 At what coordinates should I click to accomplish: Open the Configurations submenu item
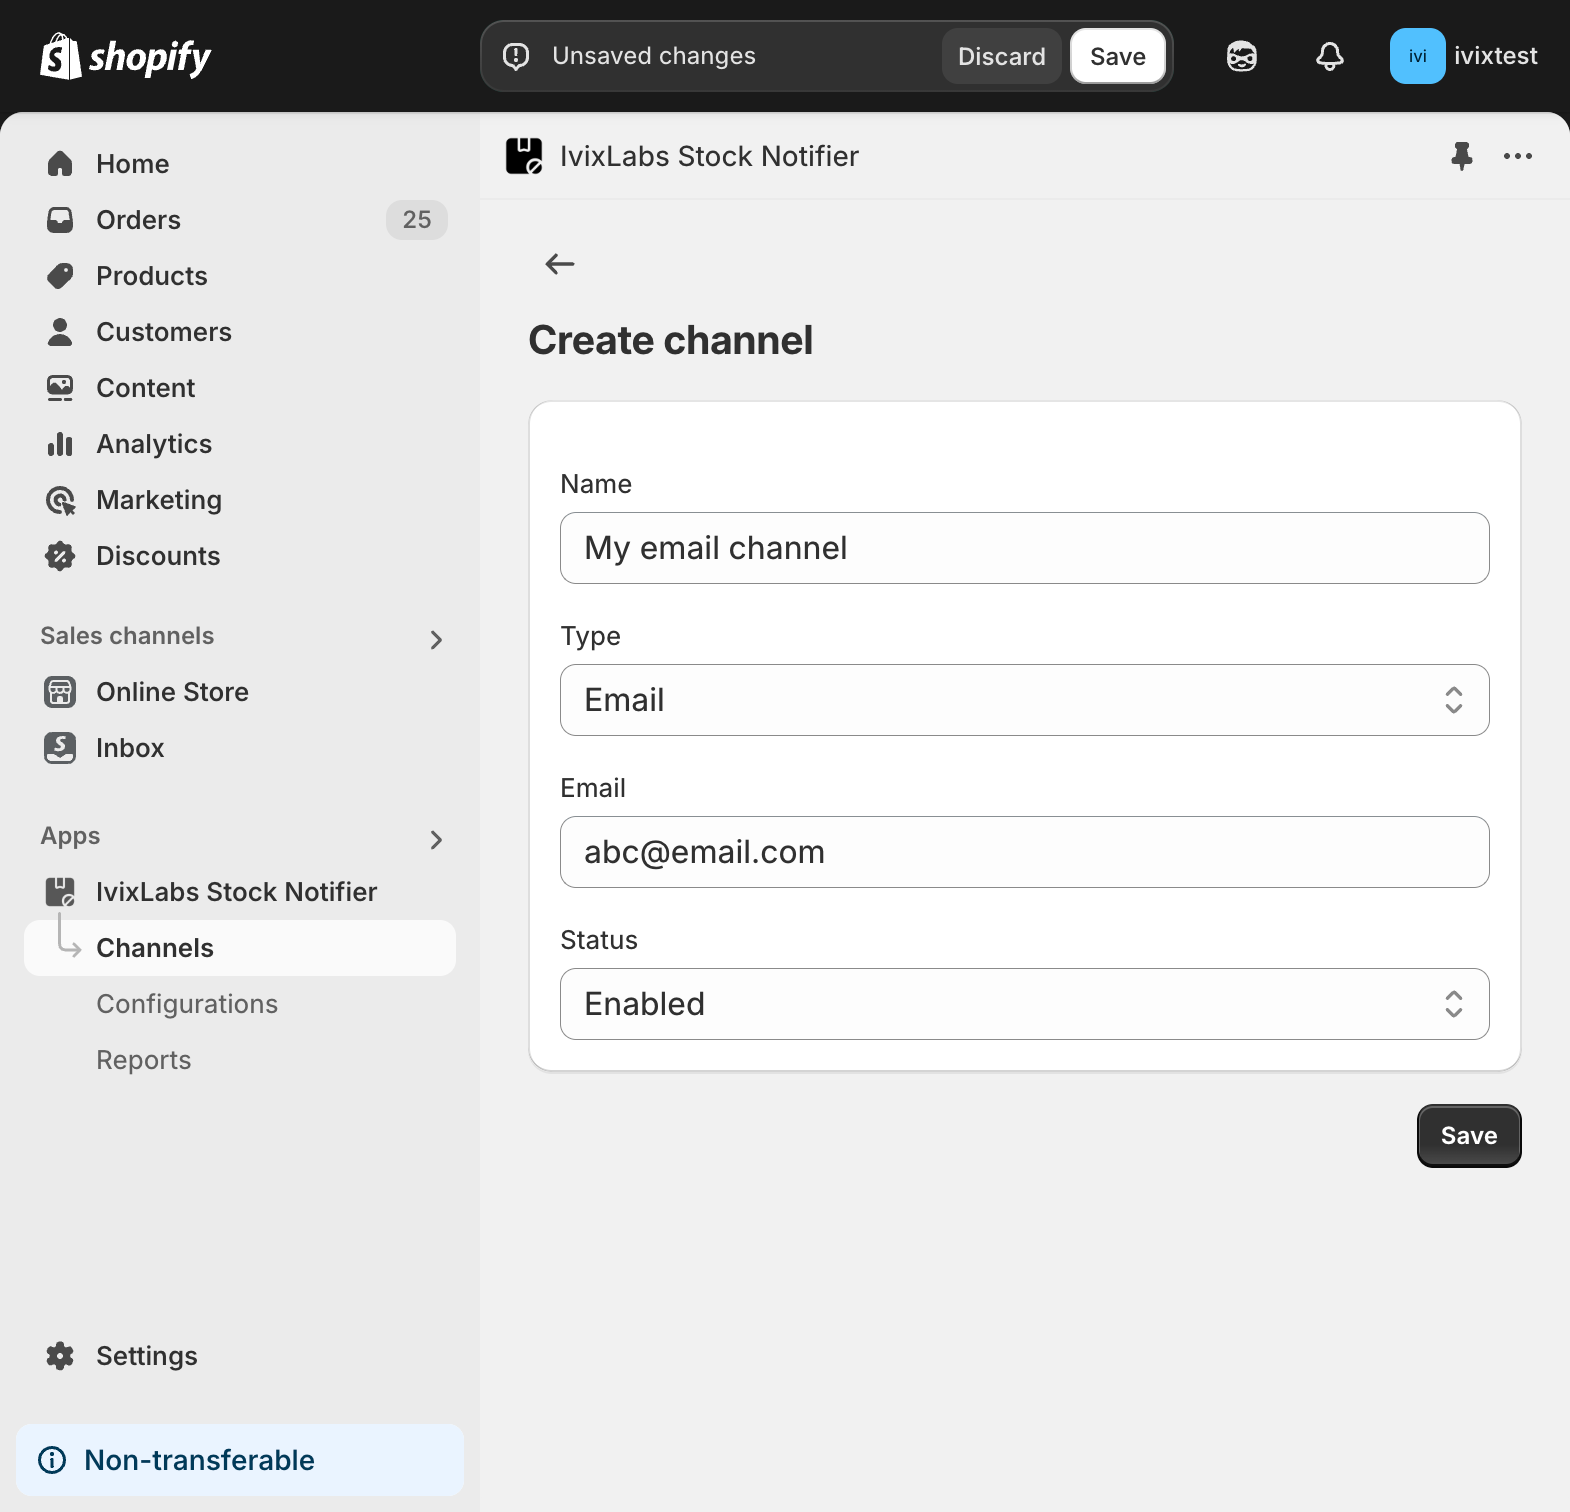(240, 1004)
